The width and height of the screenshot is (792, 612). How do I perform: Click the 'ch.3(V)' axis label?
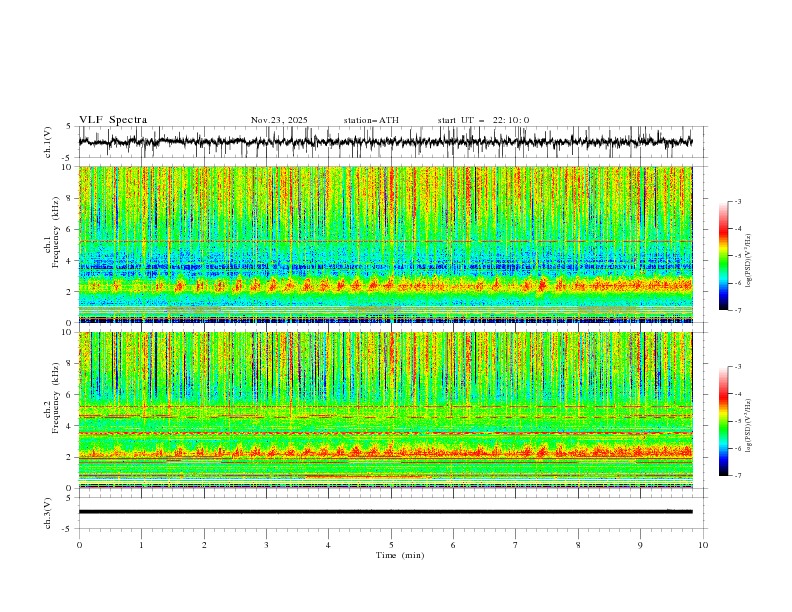coord(48,513)
